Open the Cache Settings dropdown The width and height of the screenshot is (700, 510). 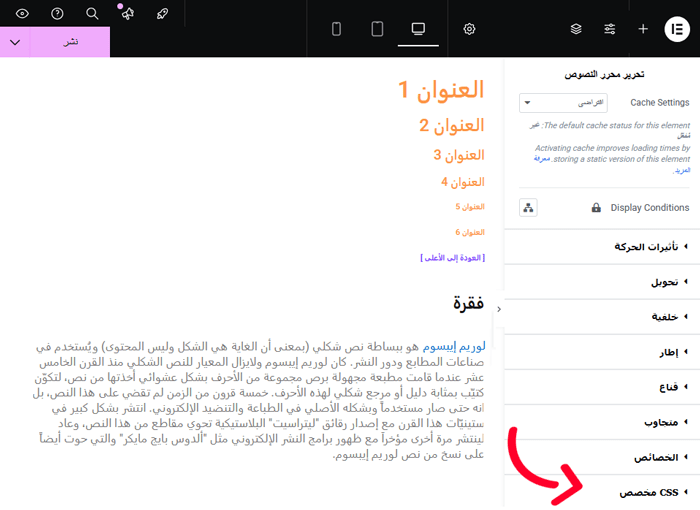click(563, 103)
